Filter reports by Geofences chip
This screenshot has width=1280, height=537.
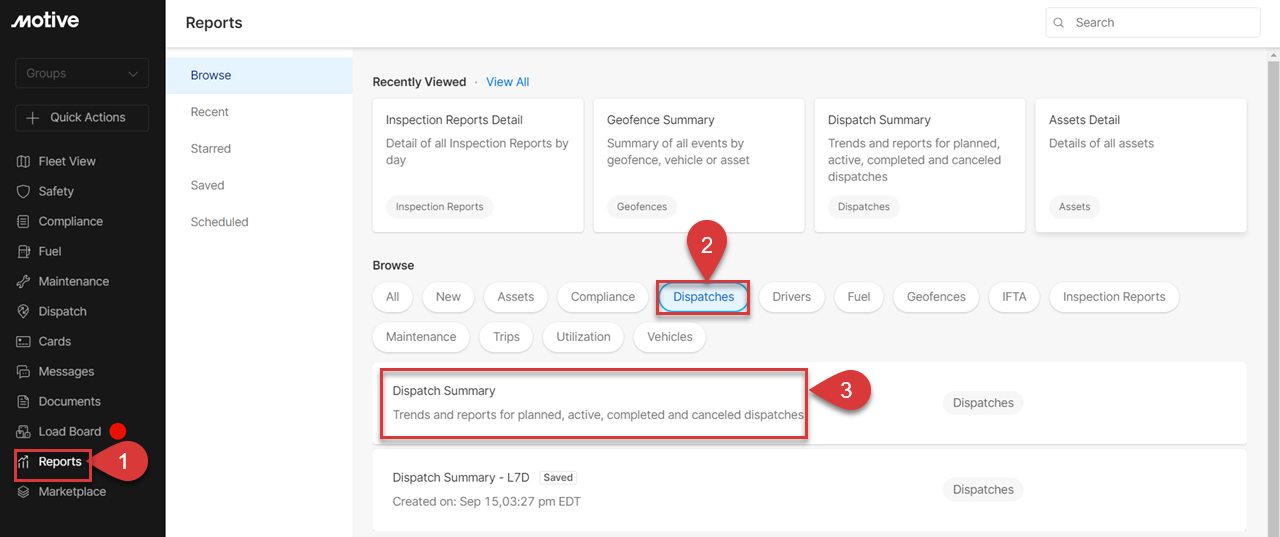coord(936,297)
